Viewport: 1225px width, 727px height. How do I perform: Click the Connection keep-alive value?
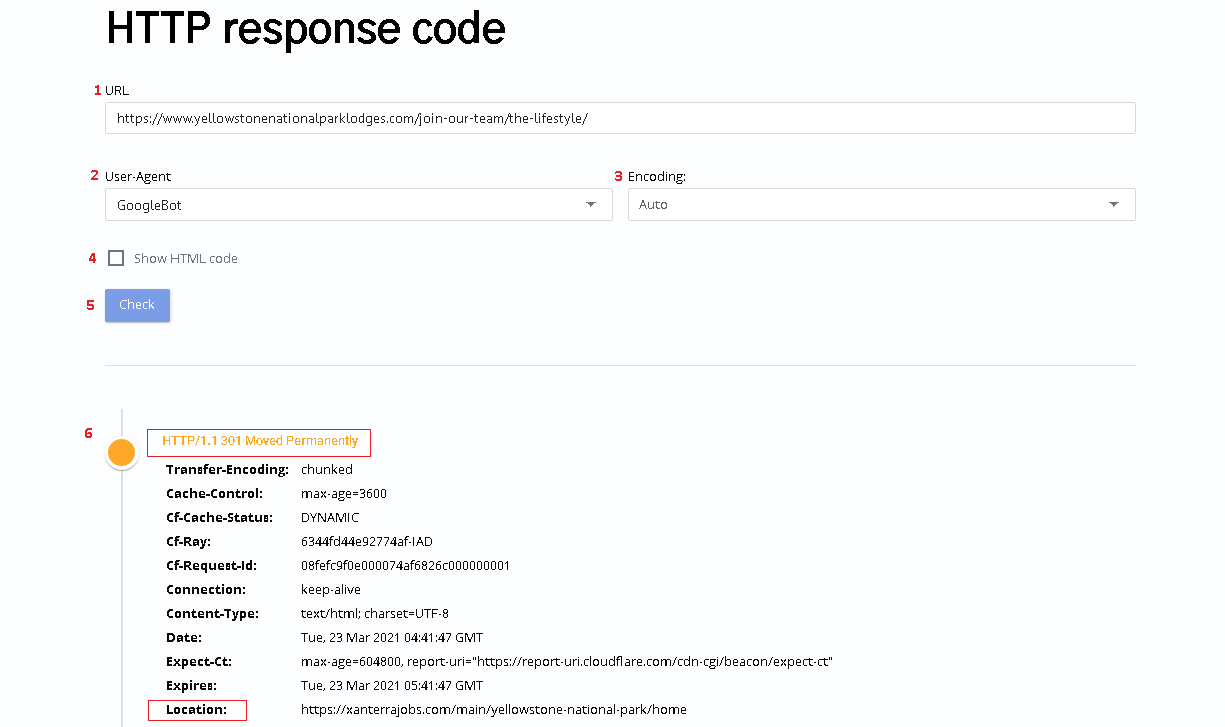pyautogui.click(x=330, y=590)
